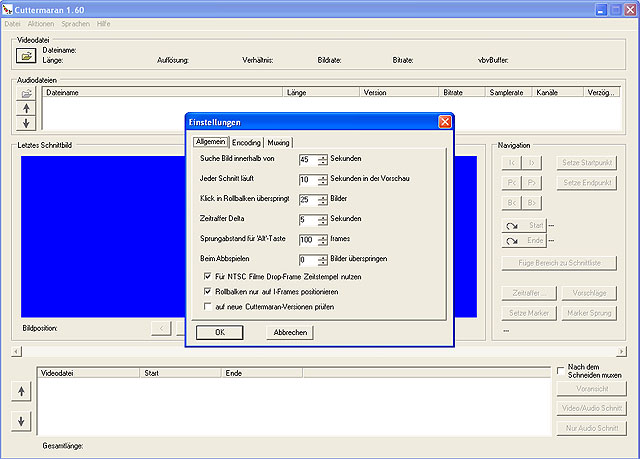Open the Sprachen menu
The image size is (640, 459).
tap(76, 24)
